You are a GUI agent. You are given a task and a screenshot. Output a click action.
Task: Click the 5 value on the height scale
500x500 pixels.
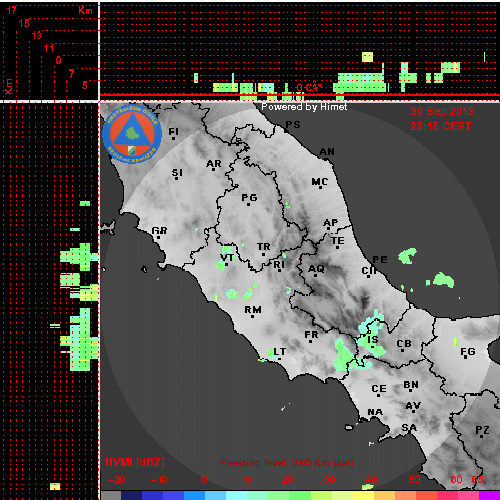click(x=85, y=85)
